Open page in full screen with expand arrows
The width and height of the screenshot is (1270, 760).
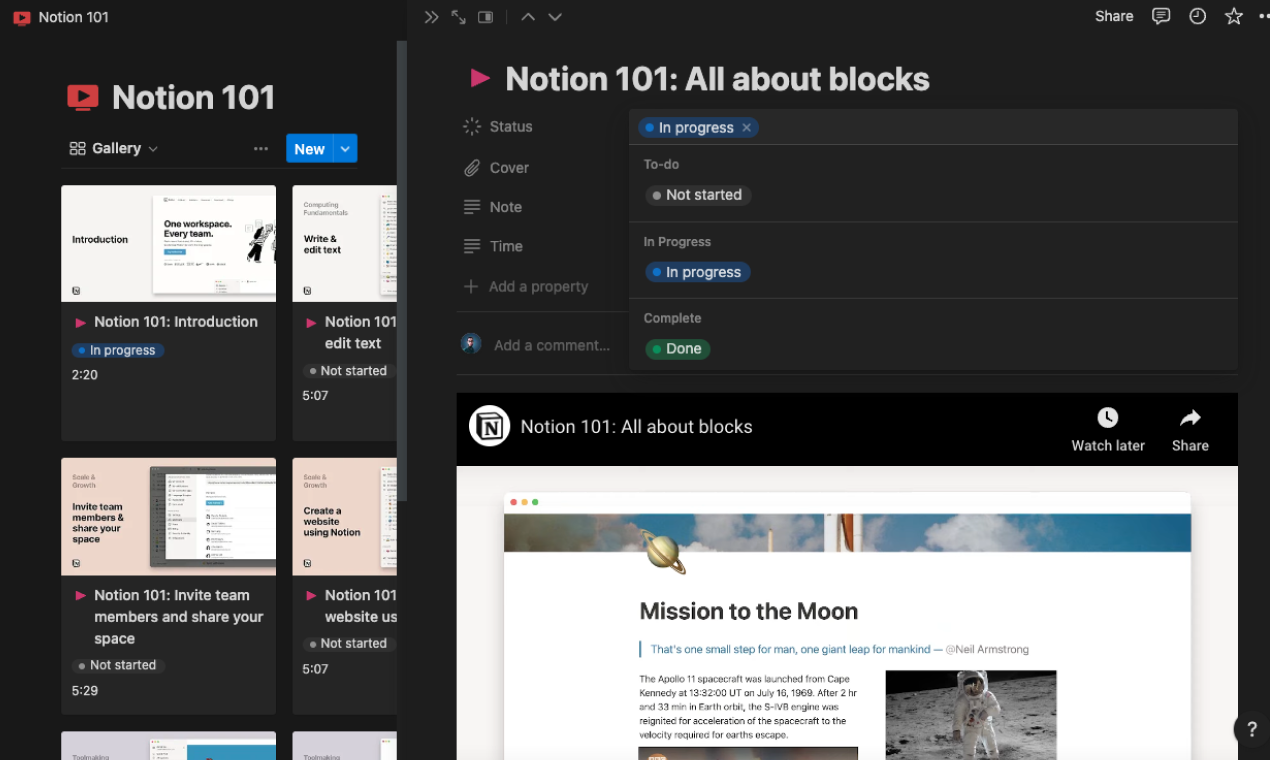[x=458, y=17]
